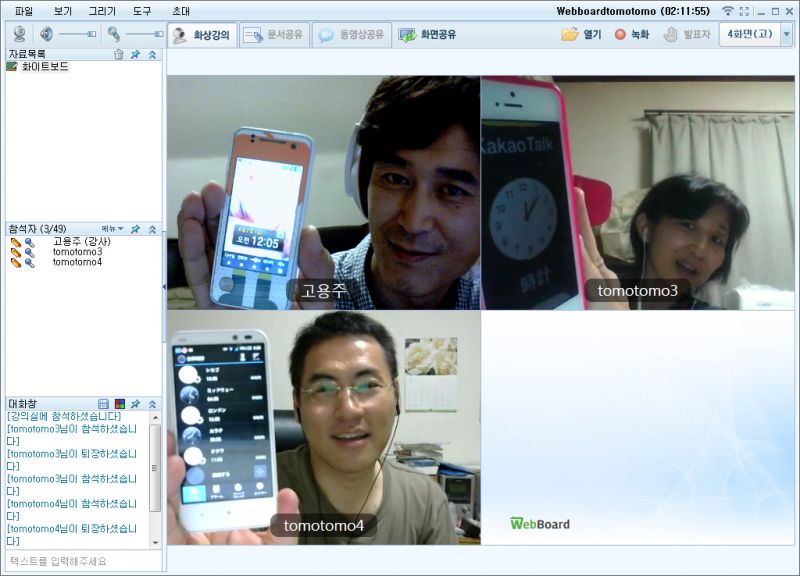This screenshot has height=576, width=800.
Task: Click the 열기 open folder button
Action: click(582, 34)
